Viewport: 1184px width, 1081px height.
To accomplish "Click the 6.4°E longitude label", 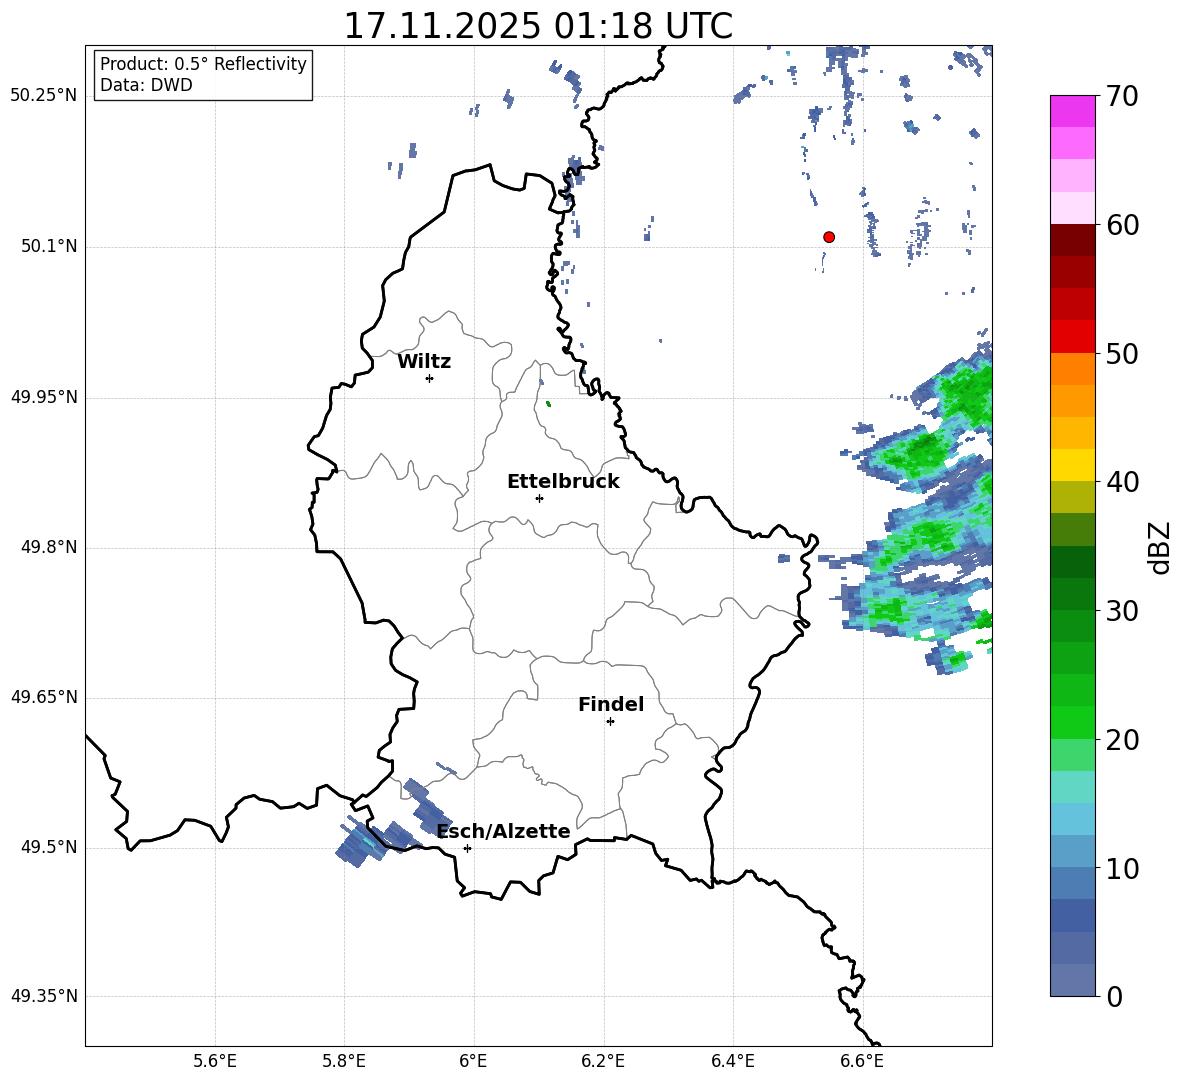I will tap(732, 1062).
